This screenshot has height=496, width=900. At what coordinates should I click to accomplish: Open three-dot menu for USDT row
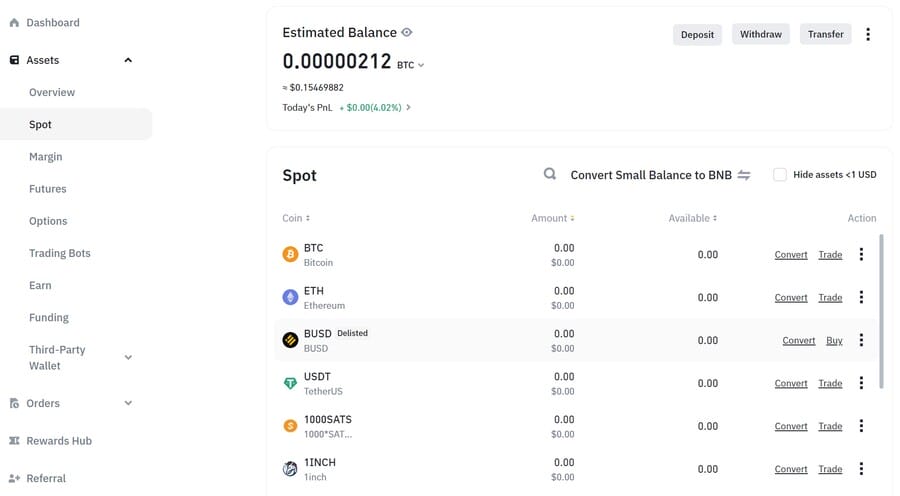[861, 383]
